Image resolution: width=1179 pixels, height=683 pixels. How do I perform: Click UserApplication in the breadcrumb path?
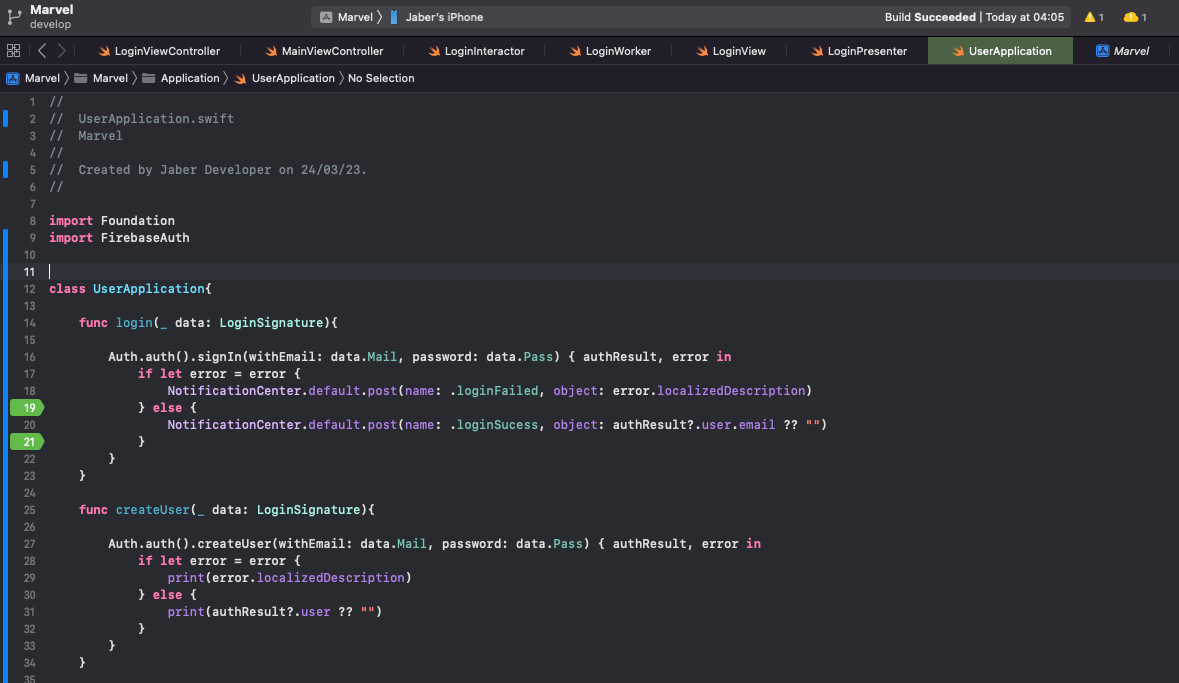[293, 78]
